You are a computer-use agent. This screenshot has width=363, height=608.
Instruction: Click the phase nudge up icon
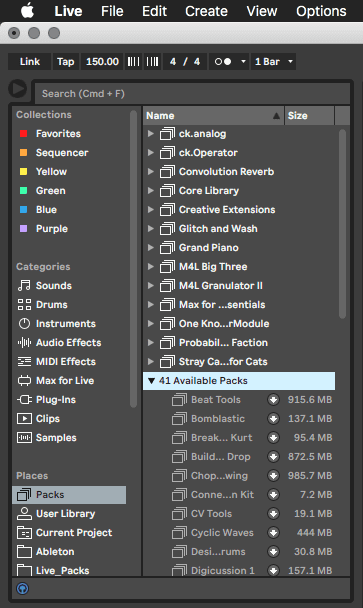[152, 62]
